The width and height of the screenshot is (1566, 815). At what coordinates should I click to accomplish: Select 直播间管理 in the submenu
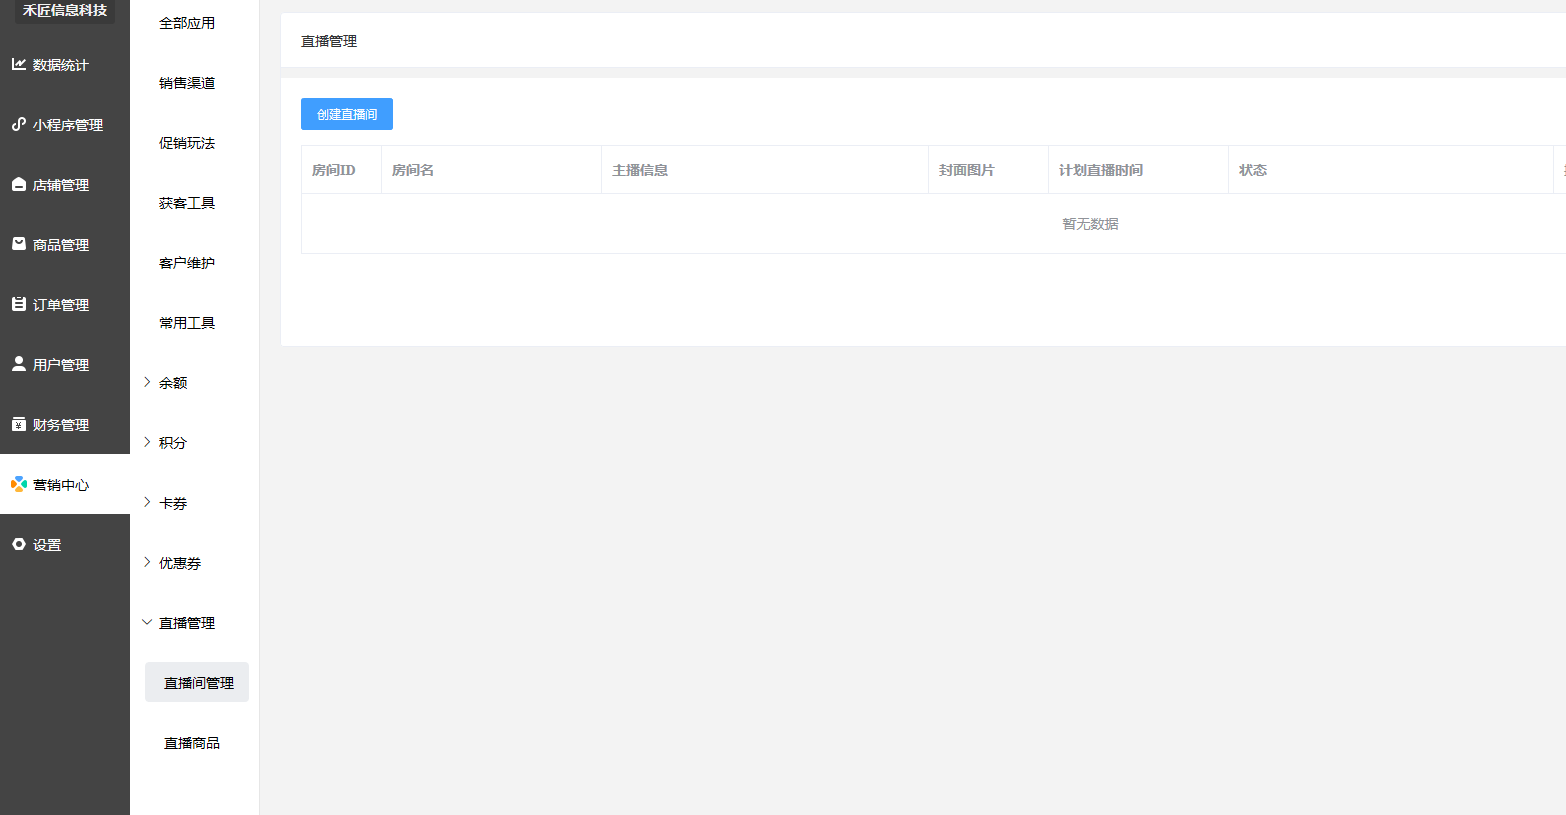click(x=198, y=683)
